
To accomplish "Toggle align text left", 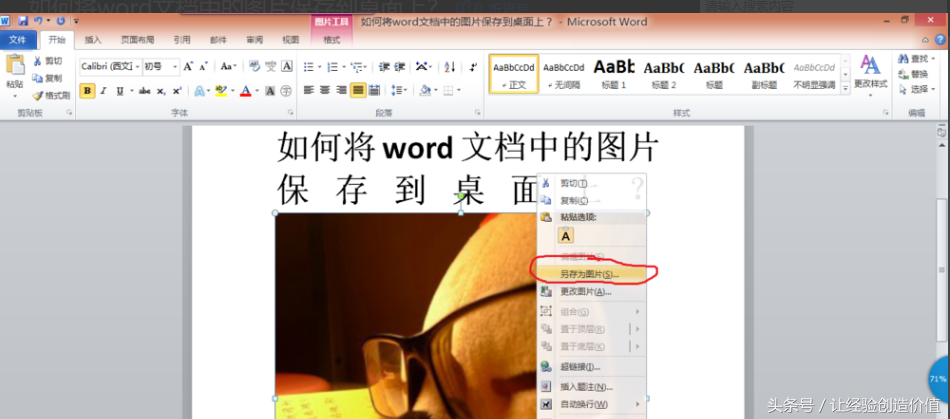I will point(309,91).
